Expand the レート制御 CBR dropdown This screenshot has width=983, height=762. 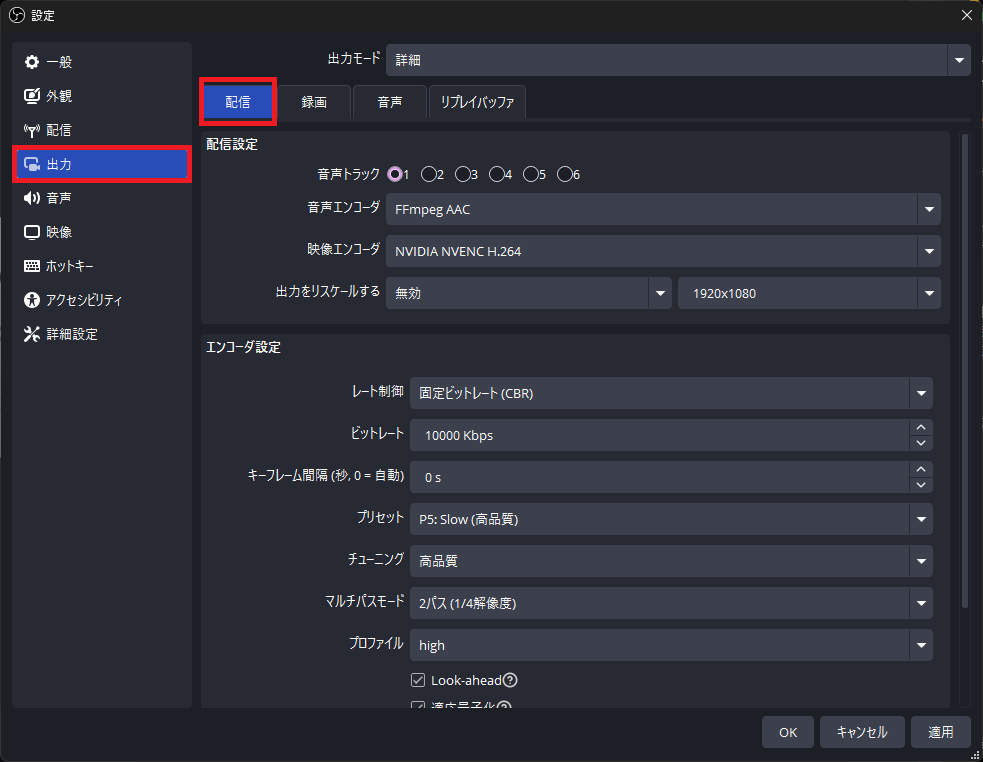pyautogui.click(x=670, y=393)
